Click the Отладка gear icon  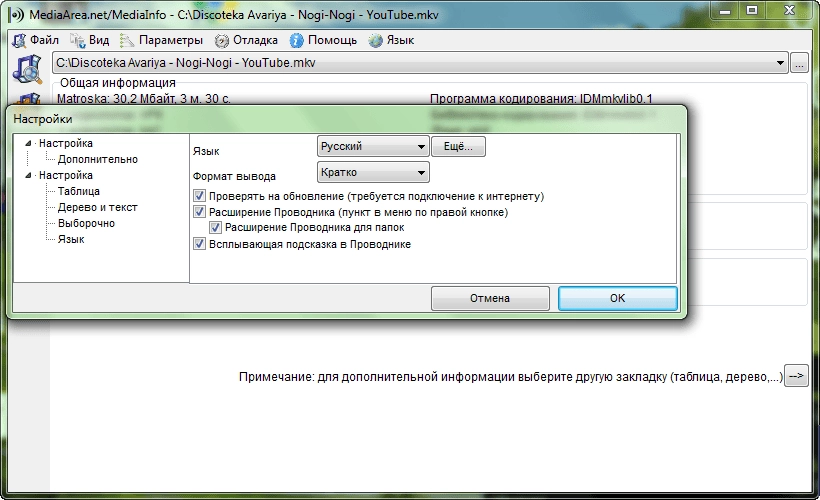[x=222, y=41]
